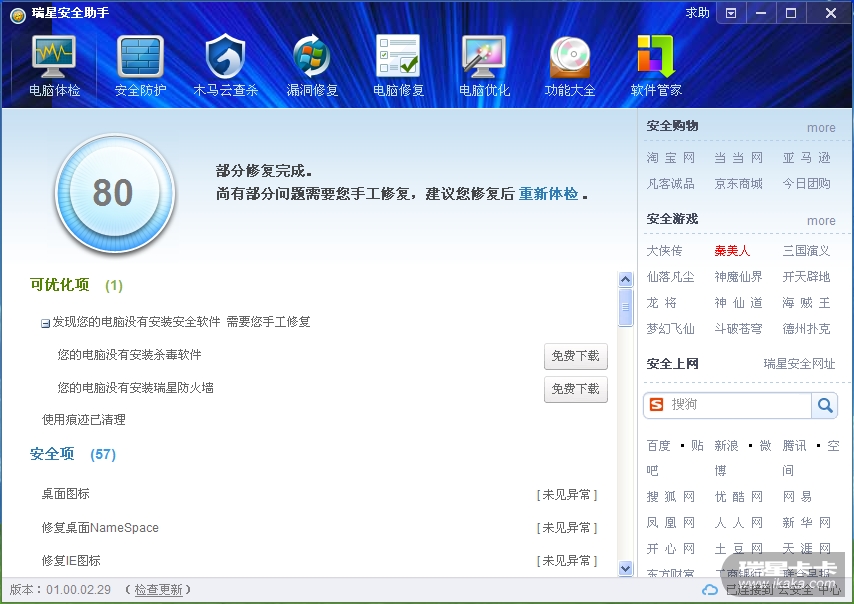Open the 人人网 site link
The width and height of the screenshot is (854, 604).
(x=739, y=523)
